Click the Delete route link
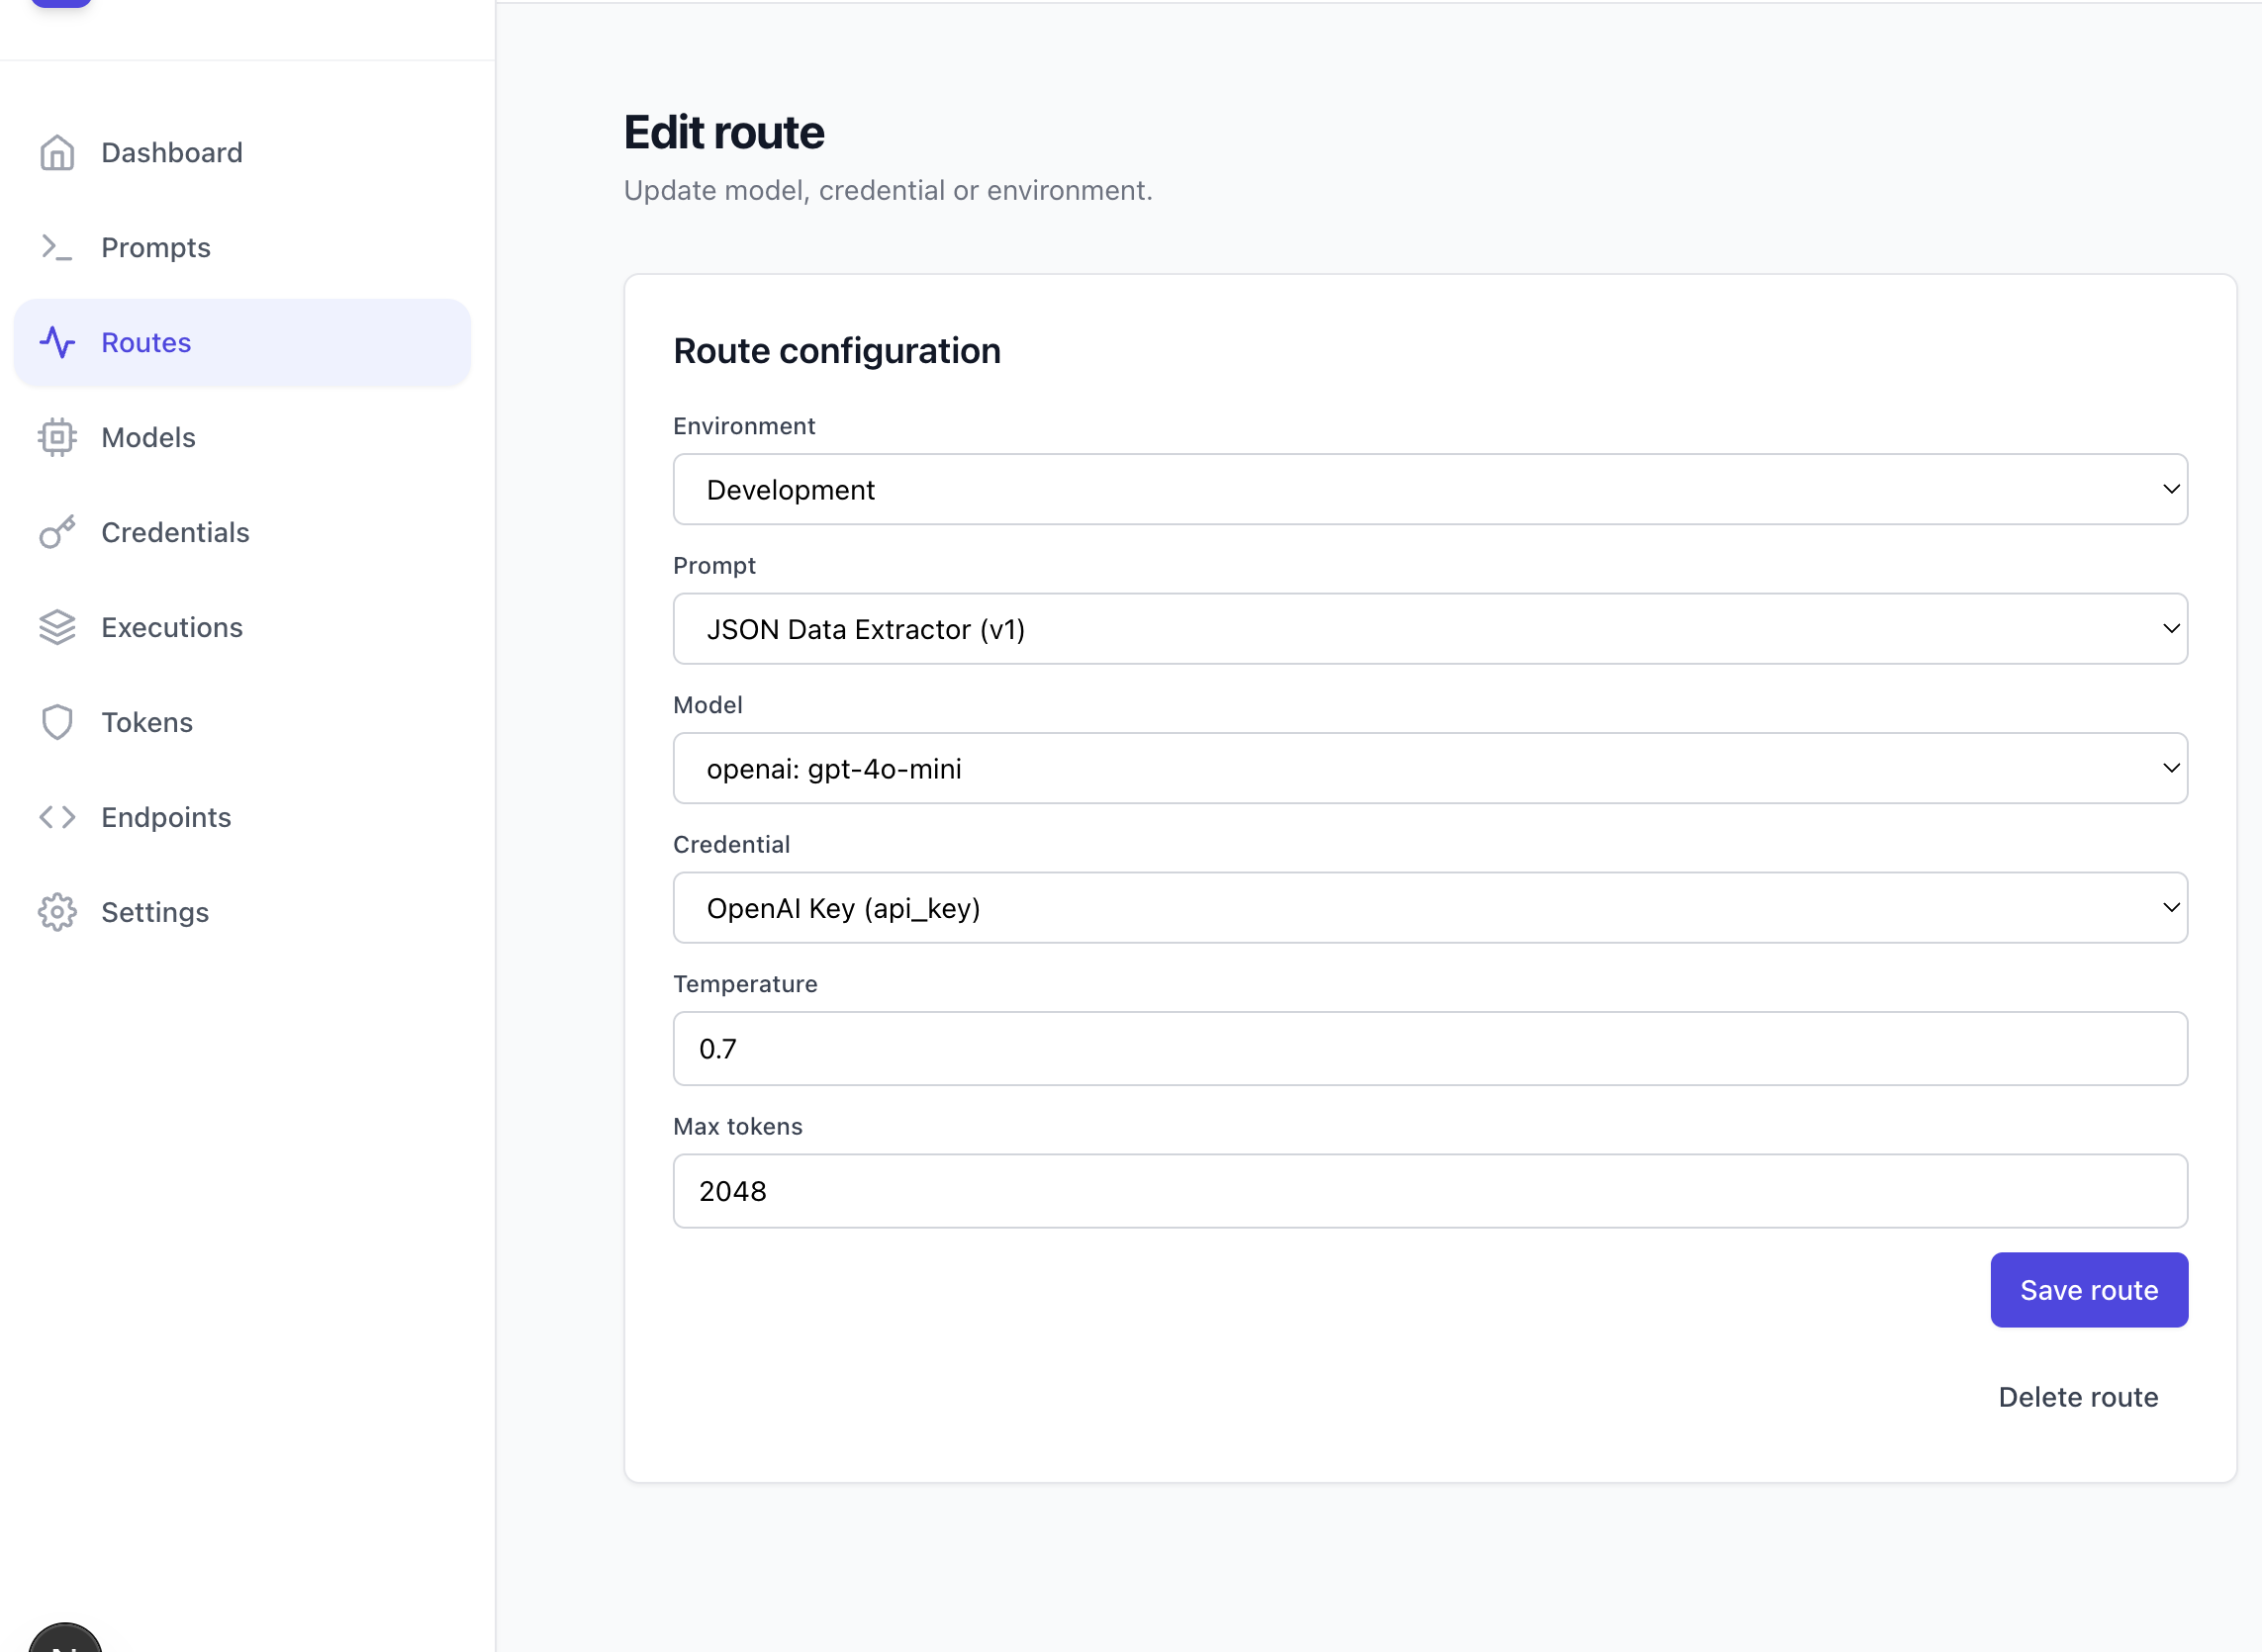This screenshot has width=2262, height=1652. coord(2077,1397)
